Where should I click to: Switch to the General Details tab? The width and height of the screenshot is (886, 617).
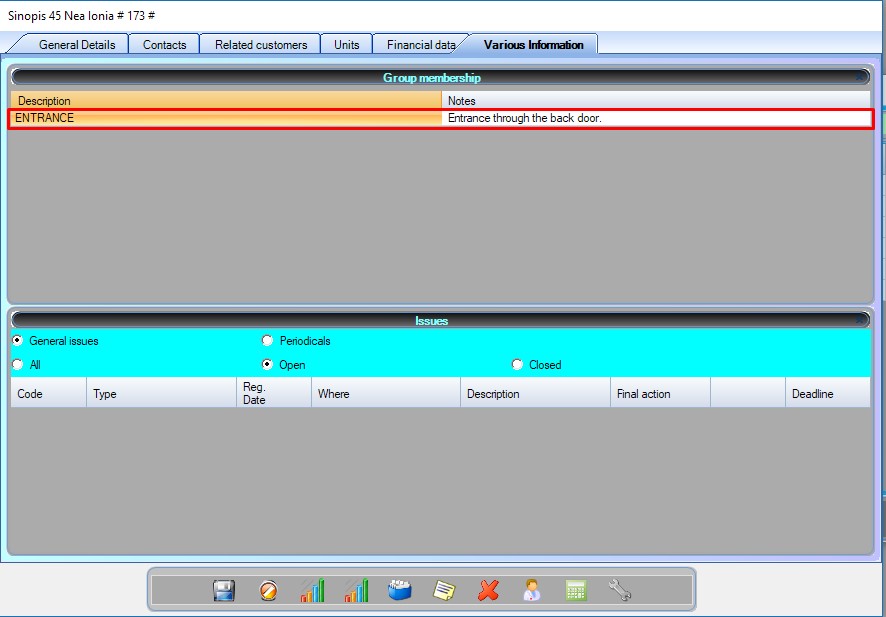tap(77, 45)
